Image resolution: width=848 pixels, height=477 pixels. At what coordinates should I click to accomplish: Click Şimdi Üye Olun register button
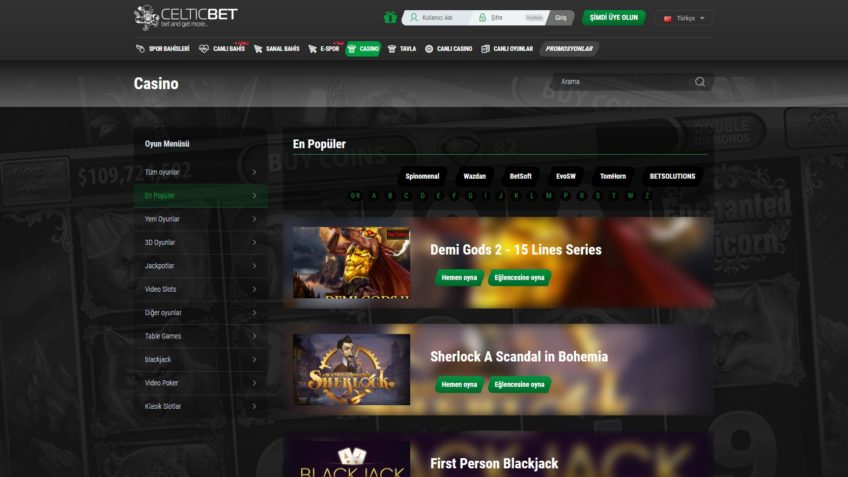613,17
